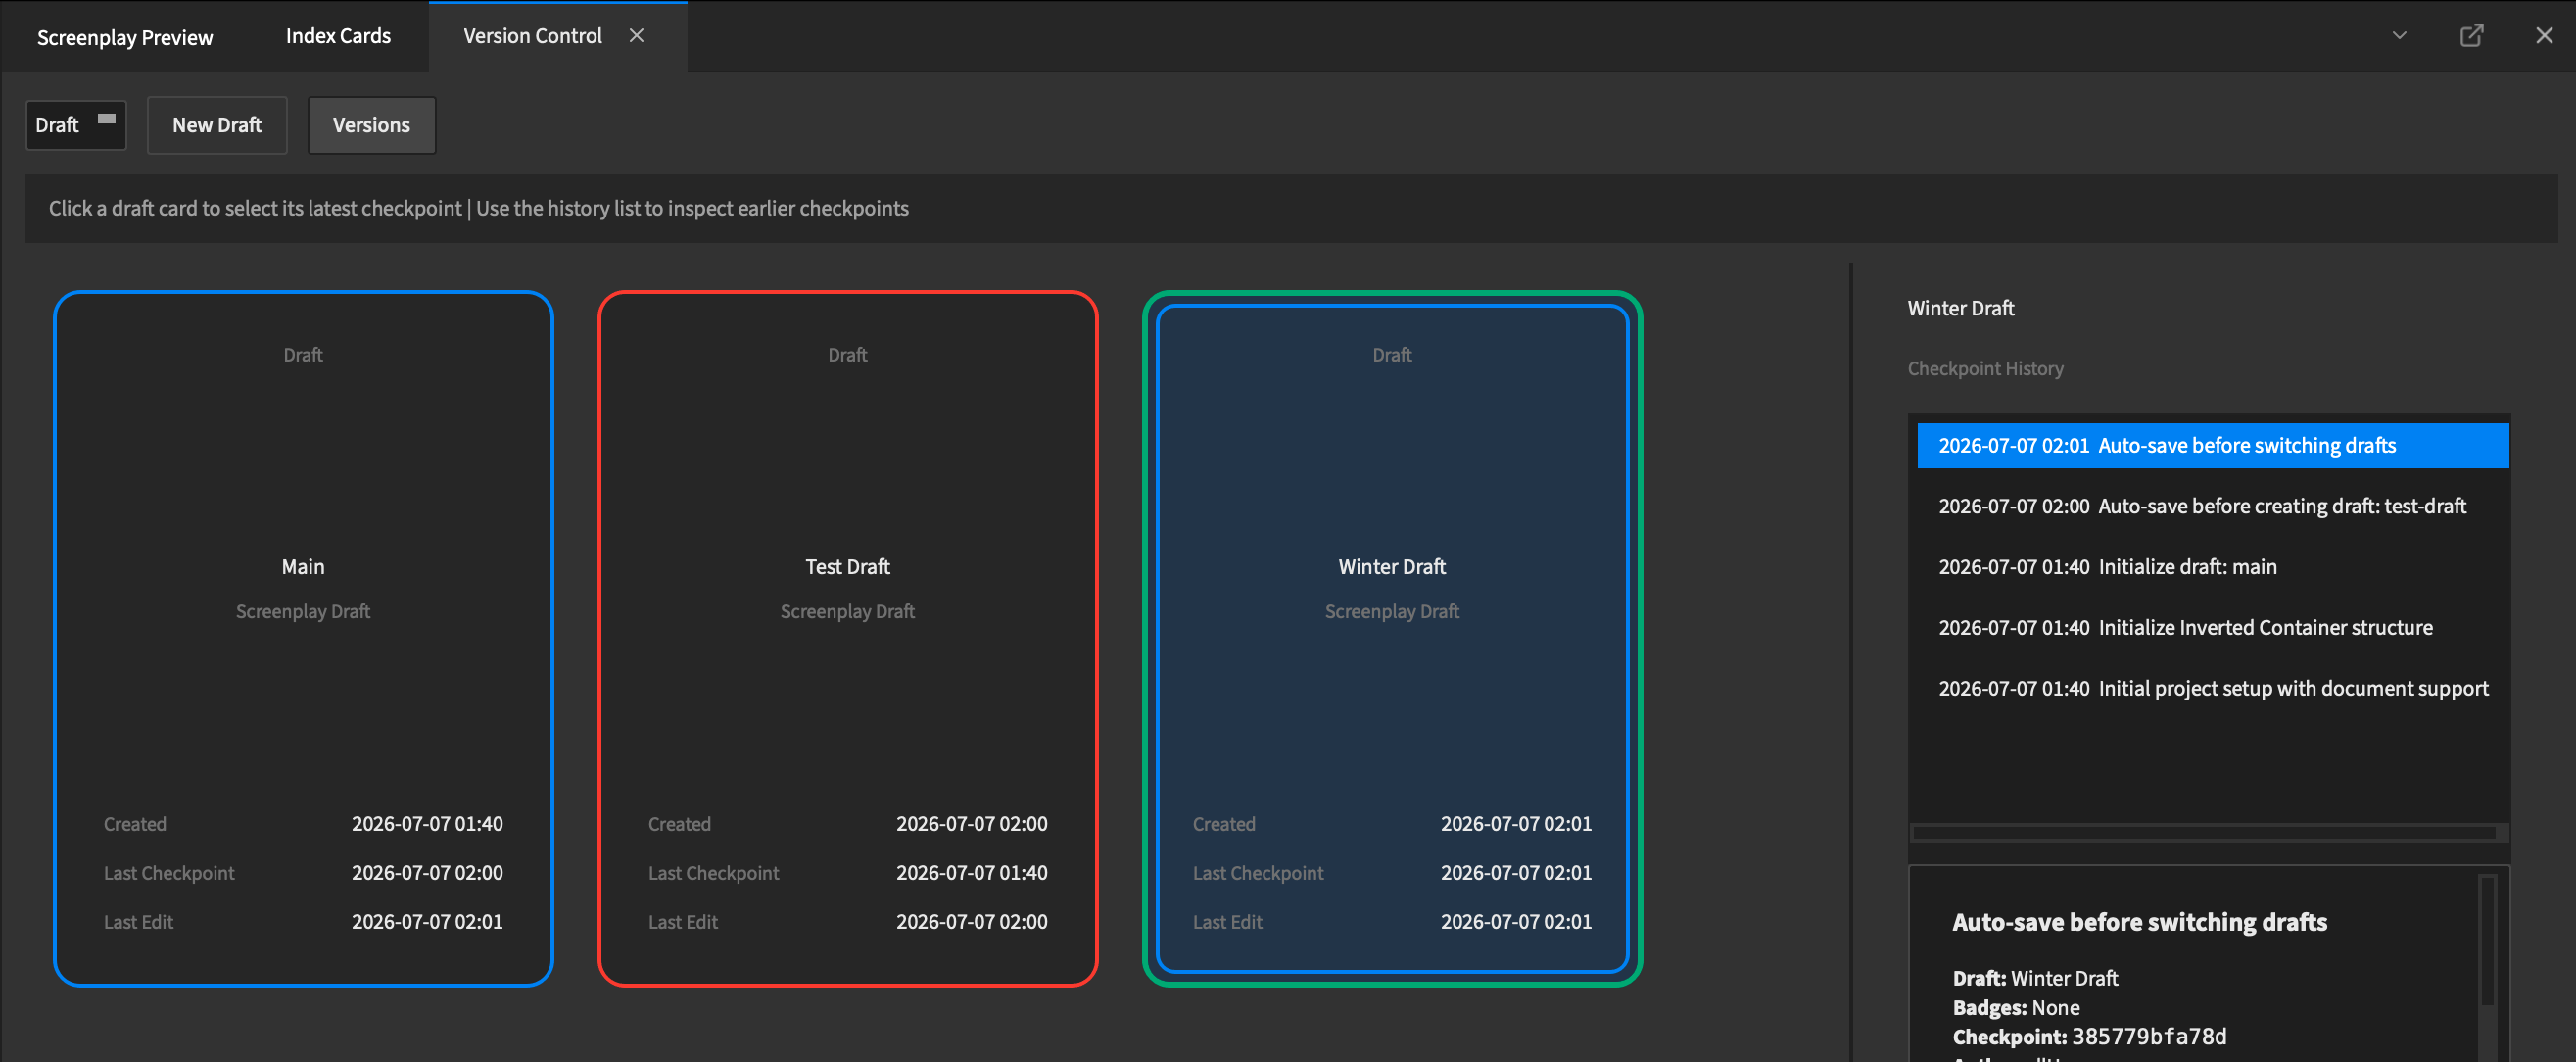Open the Draft dropdown menu
This screenshot has width=2576, height=1062.
(x=76, y=125)
